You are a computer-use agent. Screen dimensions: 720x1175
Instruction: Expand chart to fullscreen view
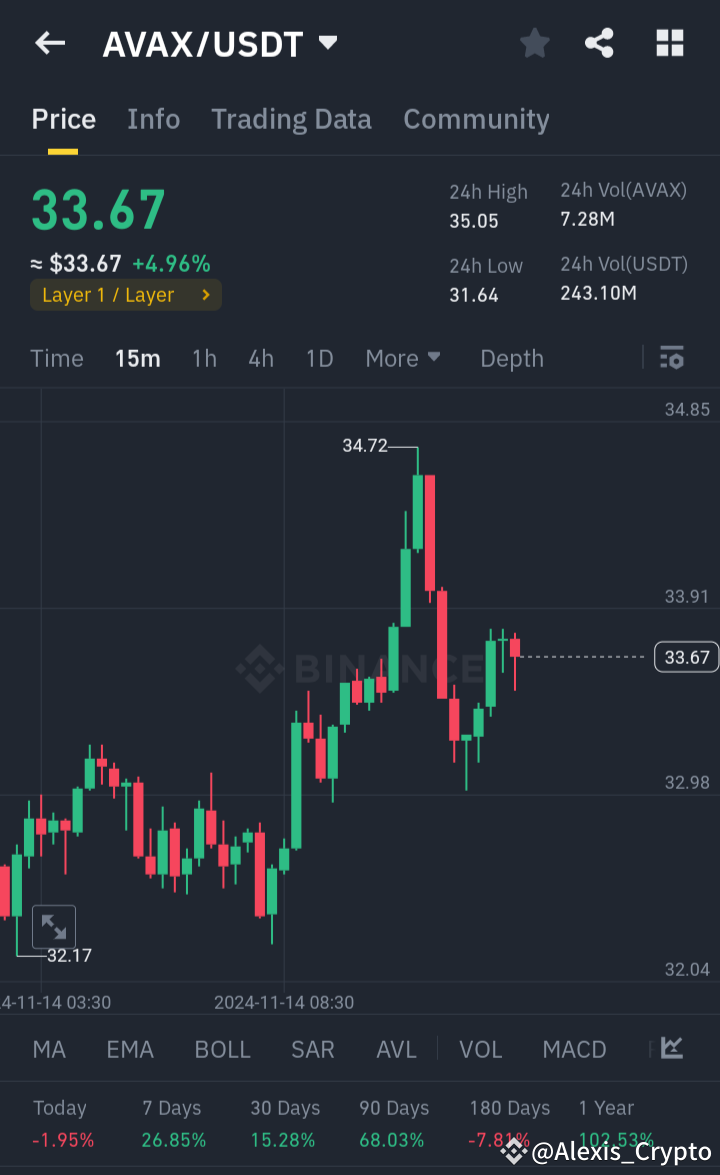[54, 926]
